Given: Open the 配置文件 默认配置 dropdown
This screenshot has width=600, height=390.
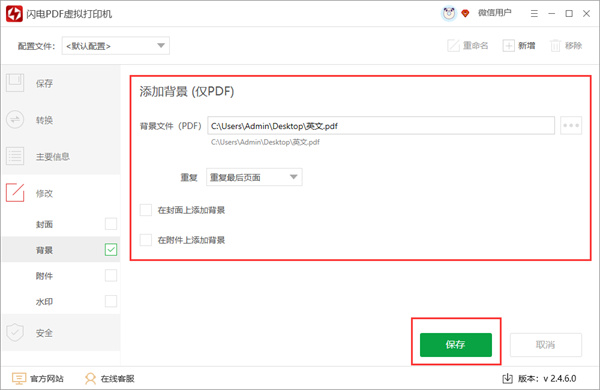Looking at the screenshot, I should click(116, 46).
